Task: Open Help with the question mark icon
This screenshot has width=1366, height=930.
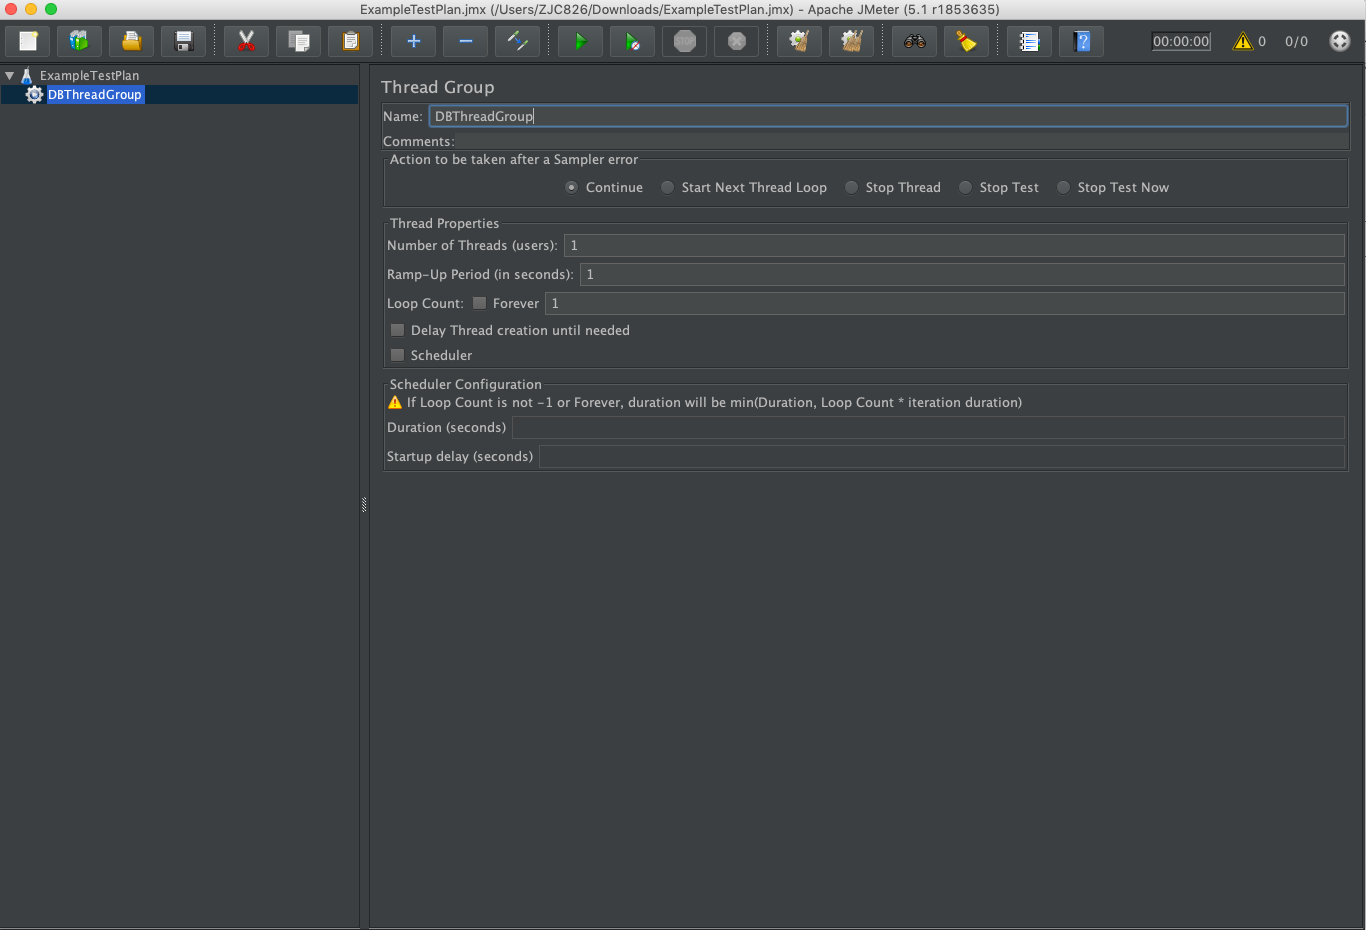Action: pyautogui.click(x=1081, y=41)
